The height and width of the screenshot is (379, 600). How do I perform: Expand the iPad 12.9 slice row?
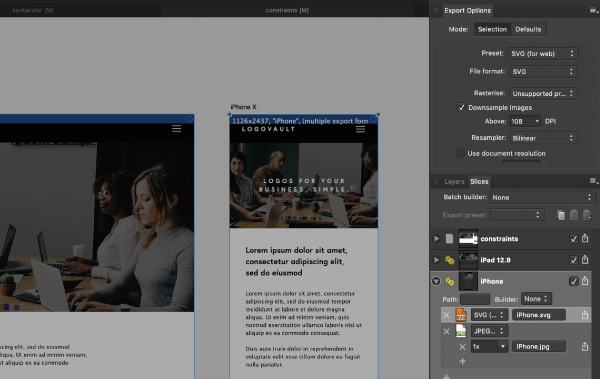pyautogui.click(x=436, y=260)
